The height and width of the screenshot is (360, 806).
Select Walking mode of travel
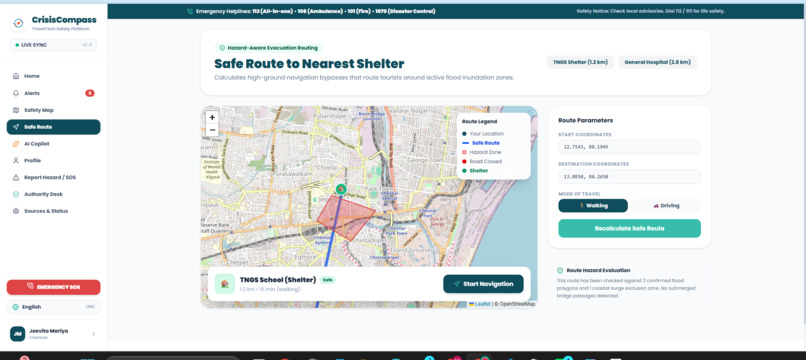[593, 206]
